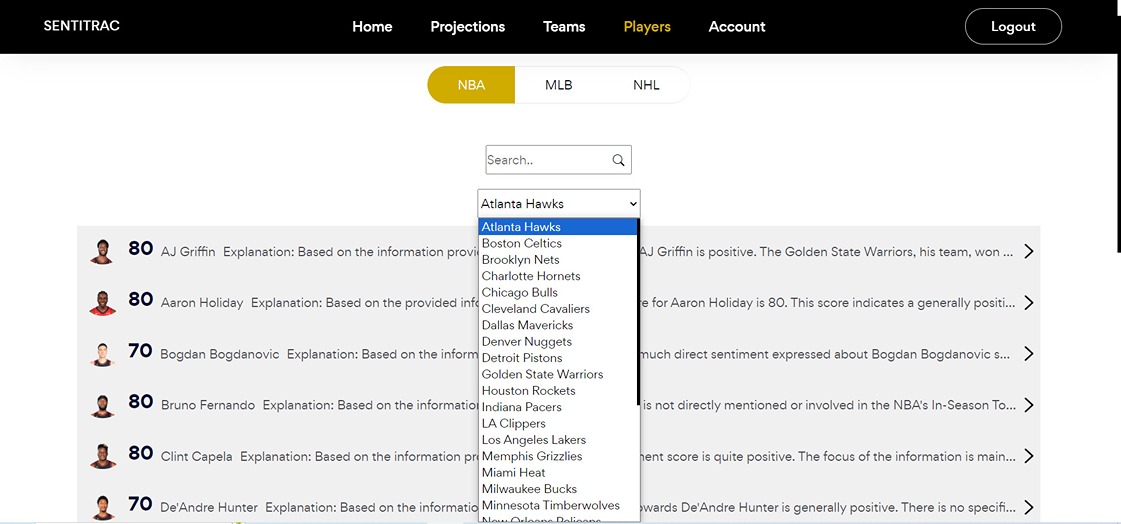1121x524 pixels.
Task: Click the Logout button
Action: [1013, 26]
